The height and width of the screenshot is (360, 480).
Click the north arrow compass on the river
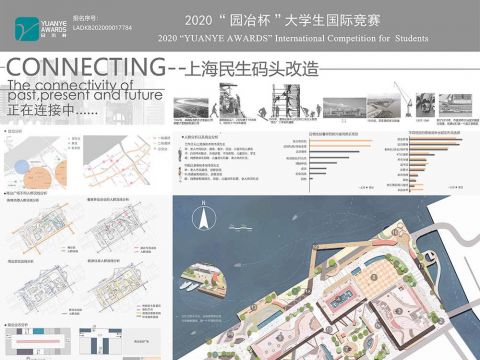(x=204, y=216)
